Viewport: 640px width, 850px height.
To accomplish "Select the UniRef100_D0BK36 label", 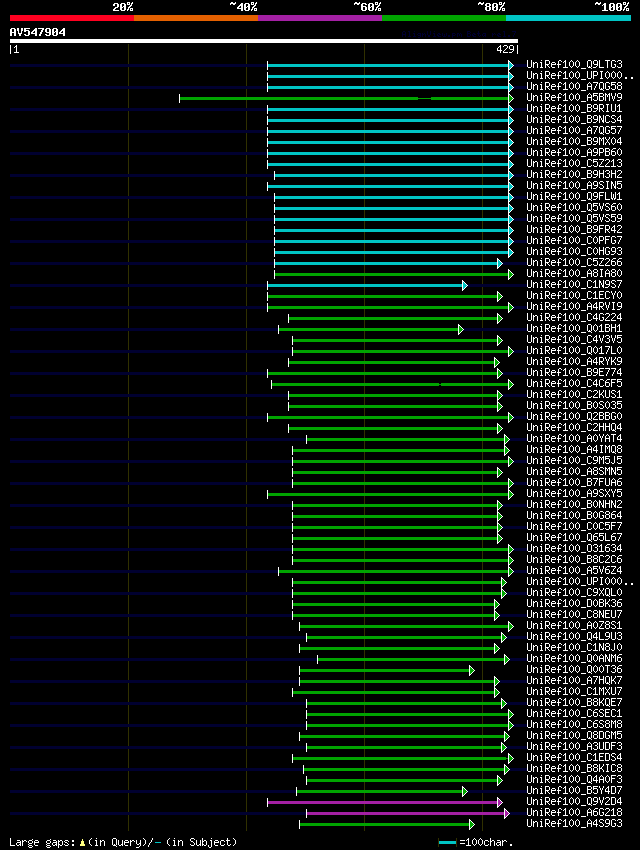I will (574, 604).
